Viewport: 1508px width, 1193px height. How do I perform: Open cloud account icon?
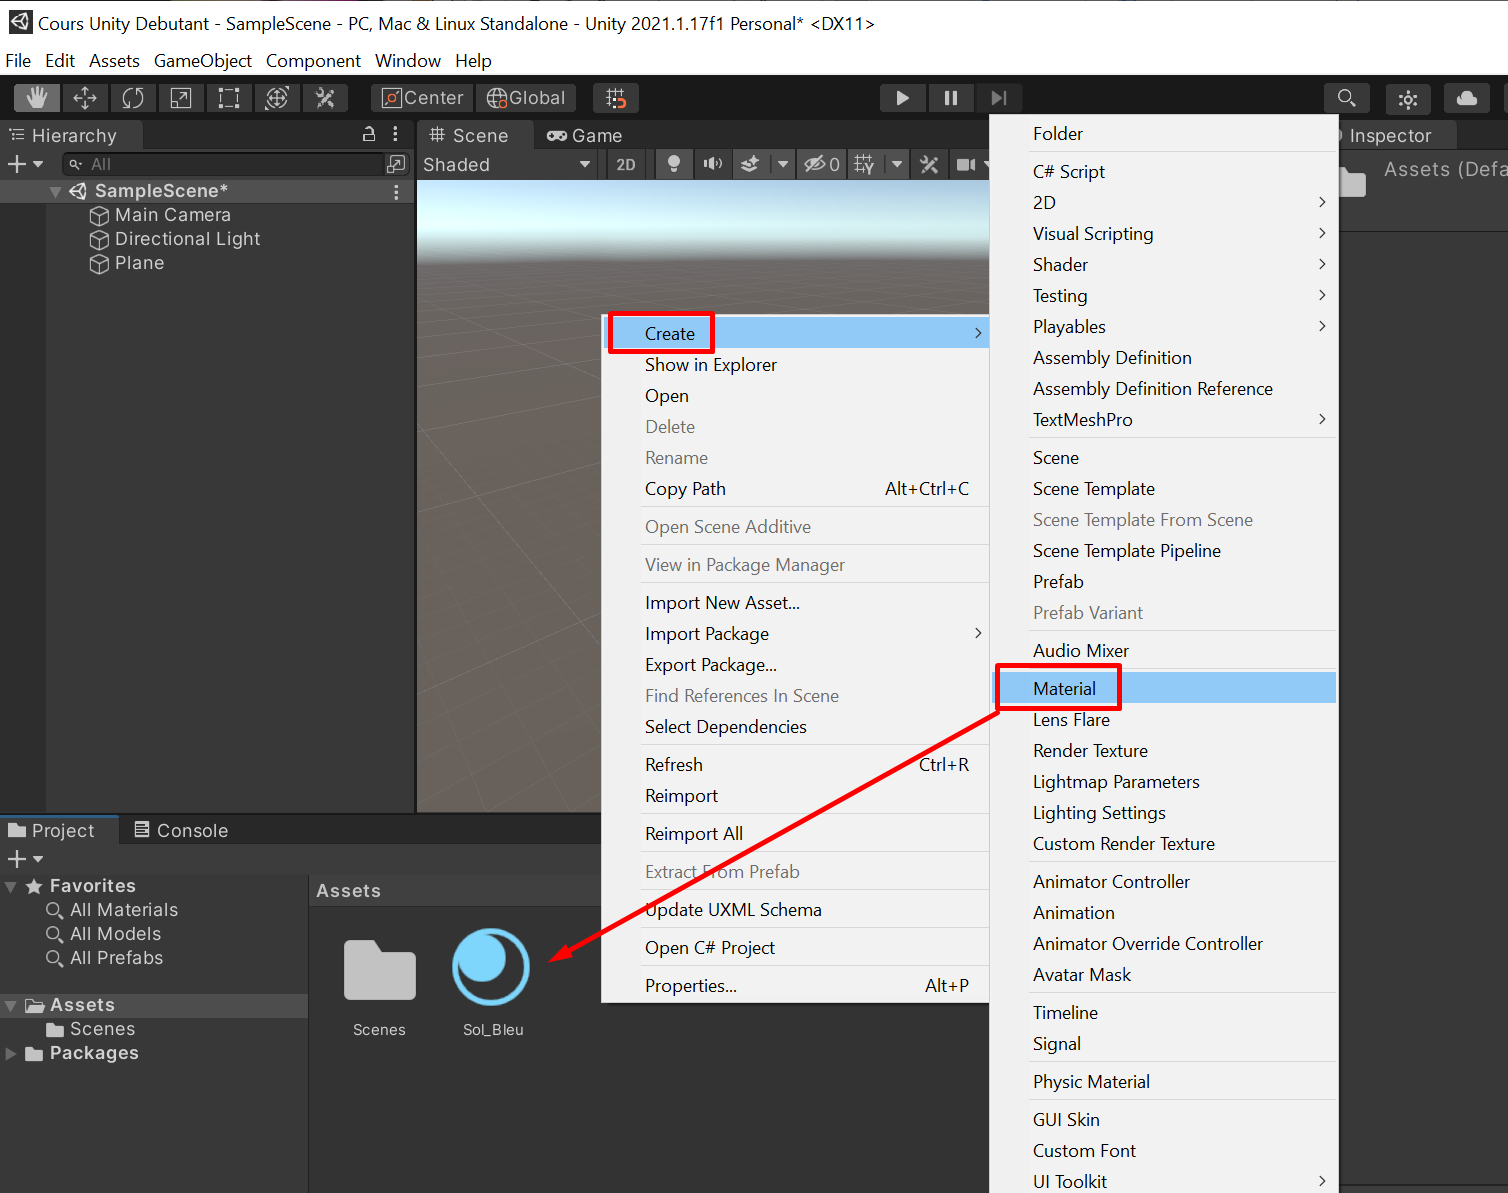pos(1467,98)
